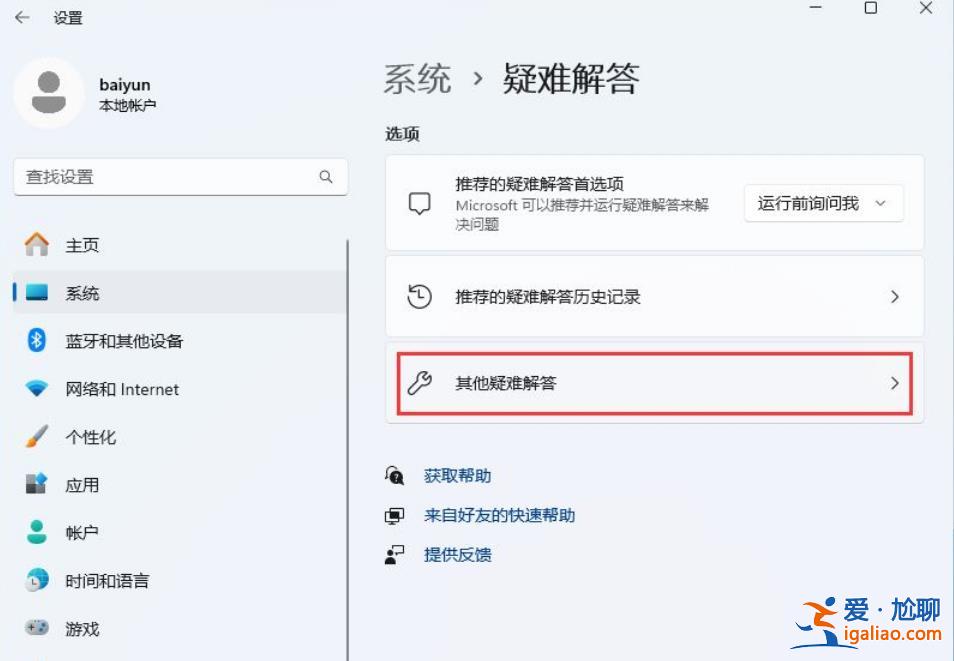Click the Apps icon in the sidebar

[x=37, y=485]
